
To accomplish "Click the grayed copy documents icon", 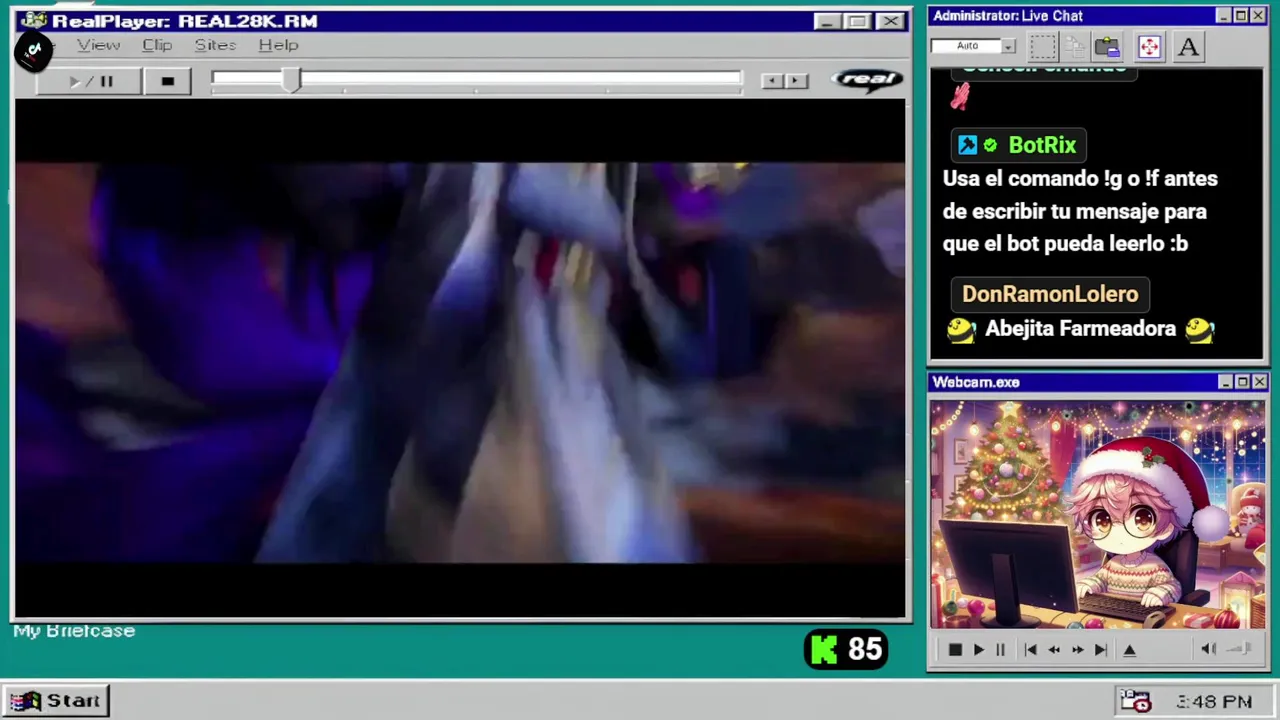I will click(x=1075, y=46).
